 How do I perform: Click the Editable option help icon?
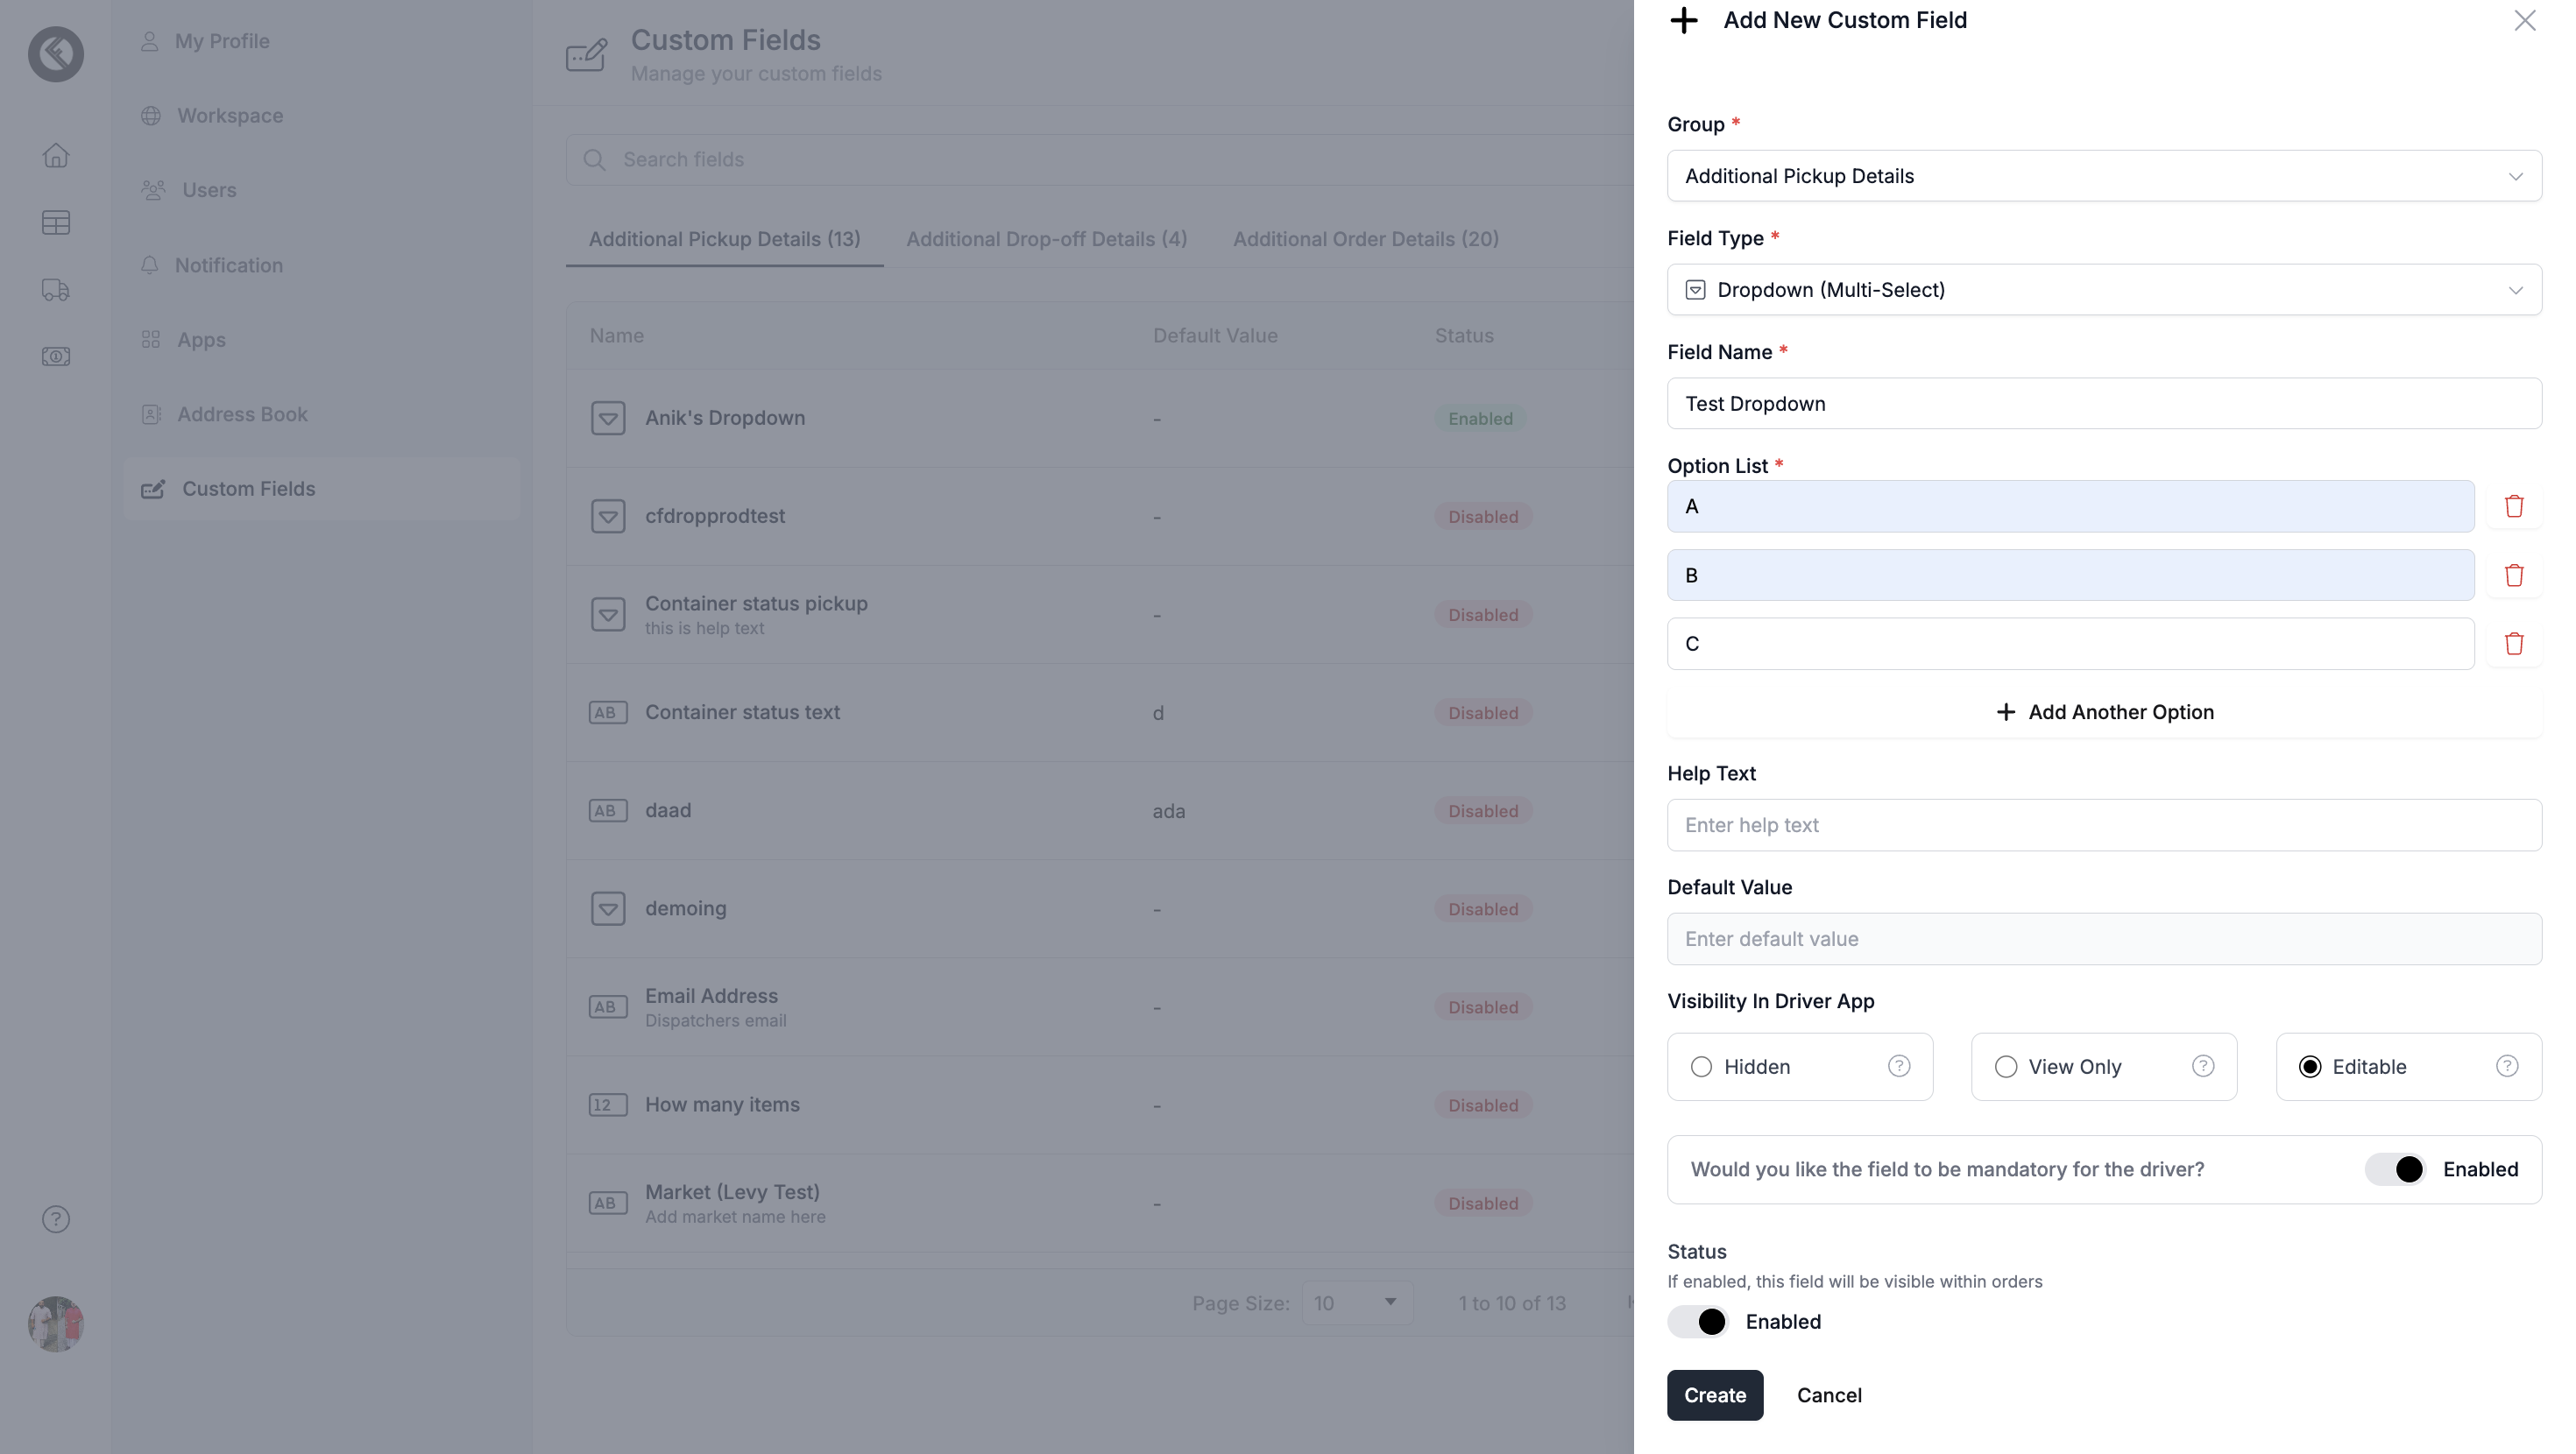point(2506,1066)
